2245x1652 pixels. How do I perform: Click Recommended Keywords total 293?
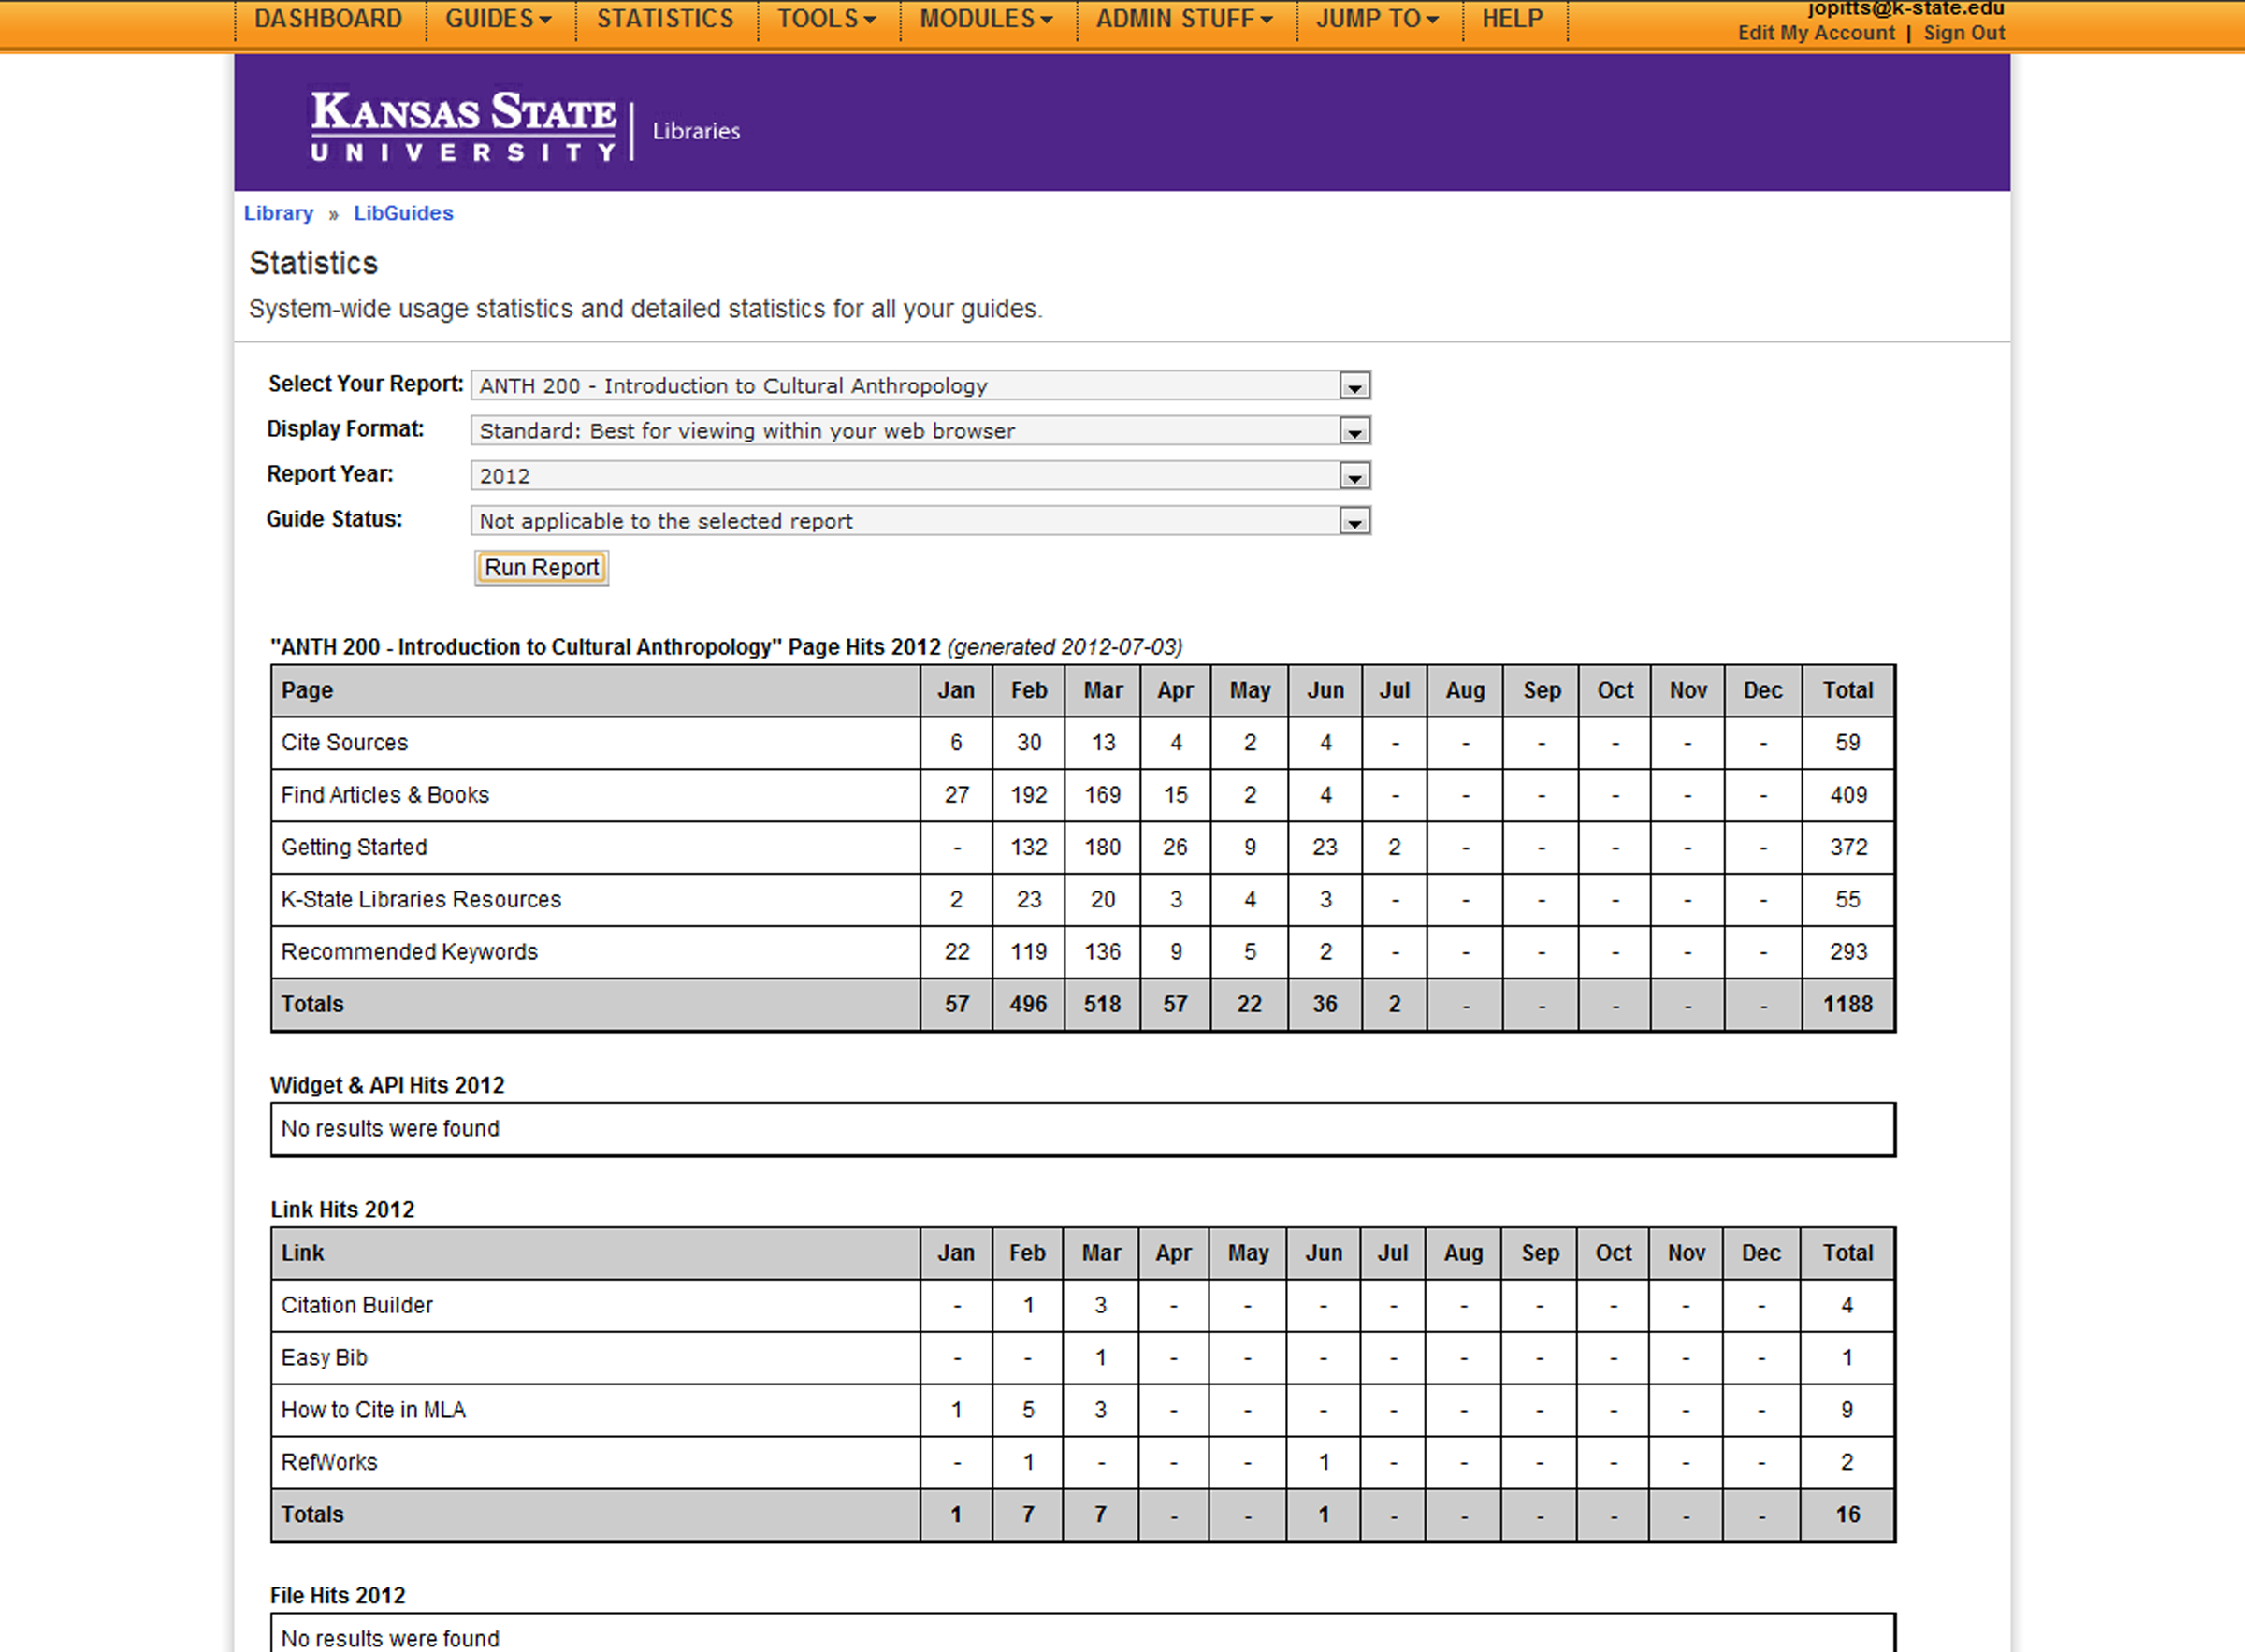coord(1848,951)
